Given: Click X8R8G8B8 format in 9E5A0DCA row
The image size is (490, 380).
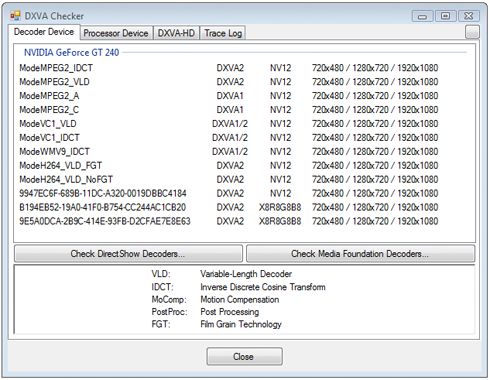Looking at the screenshot, I should pyautogui.click(x=280, y=221).
